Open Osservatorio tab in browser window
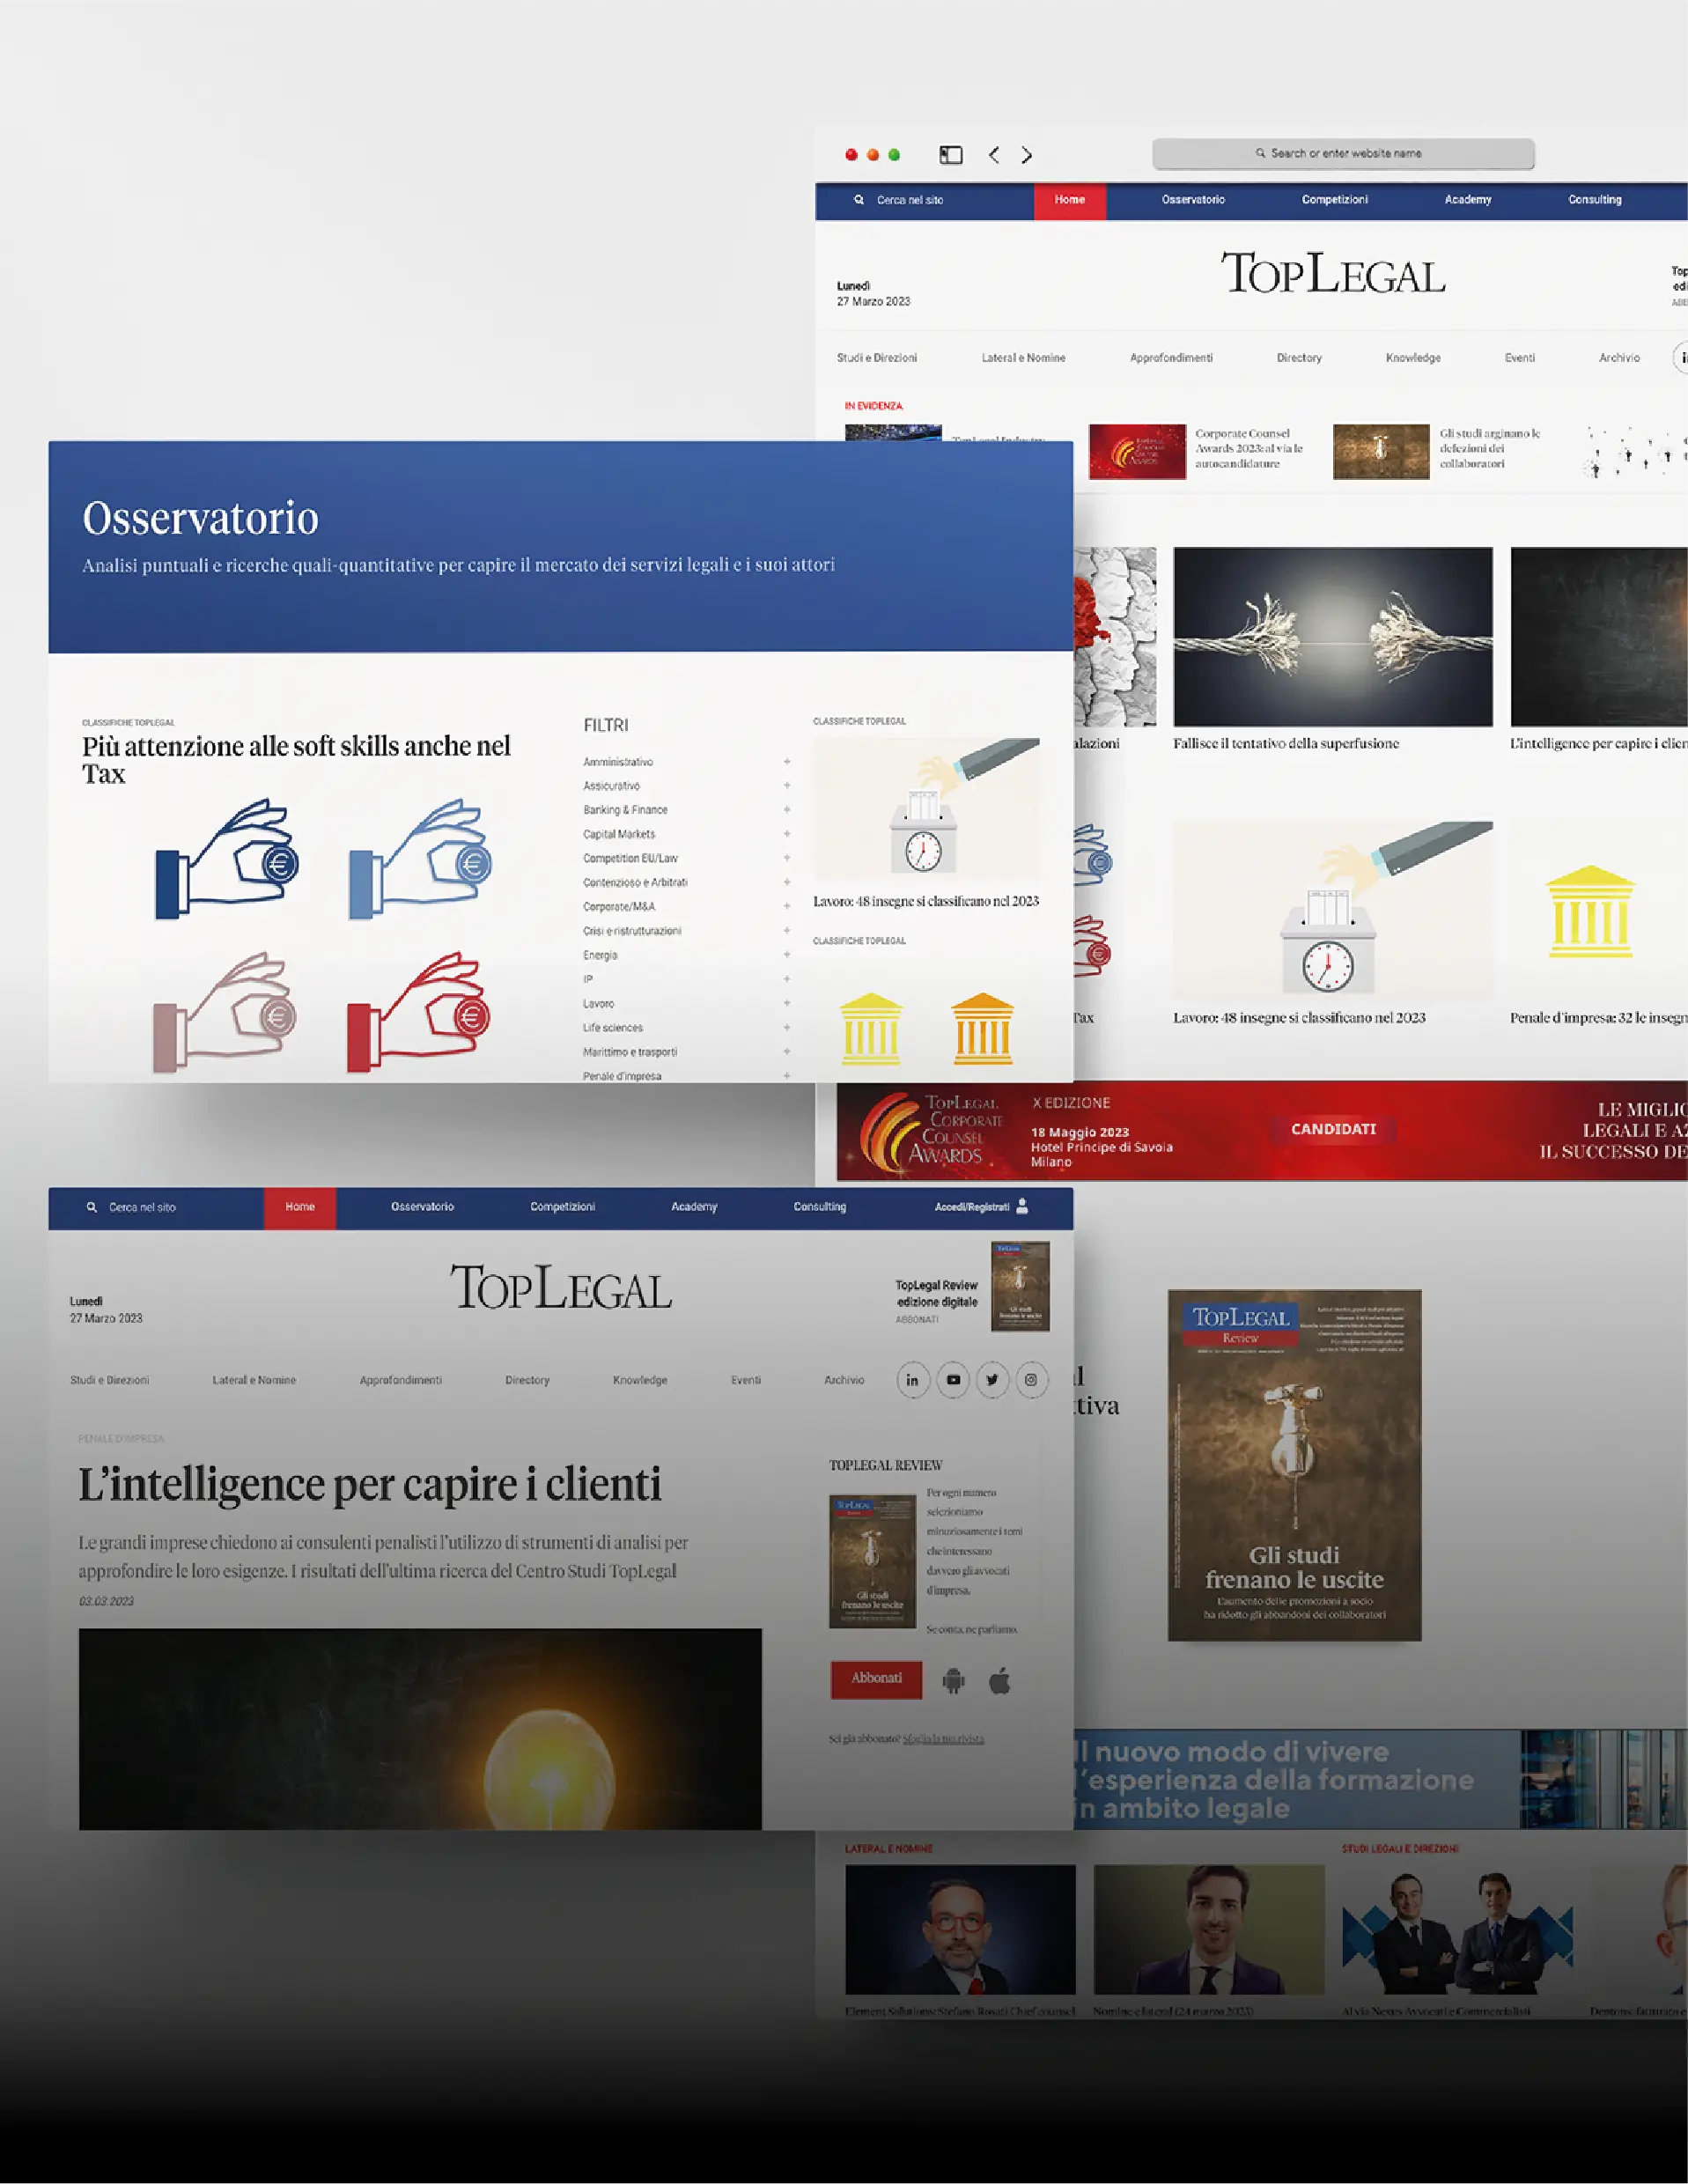The height and width of the screenshot is (2184, 1688). 1193,200
